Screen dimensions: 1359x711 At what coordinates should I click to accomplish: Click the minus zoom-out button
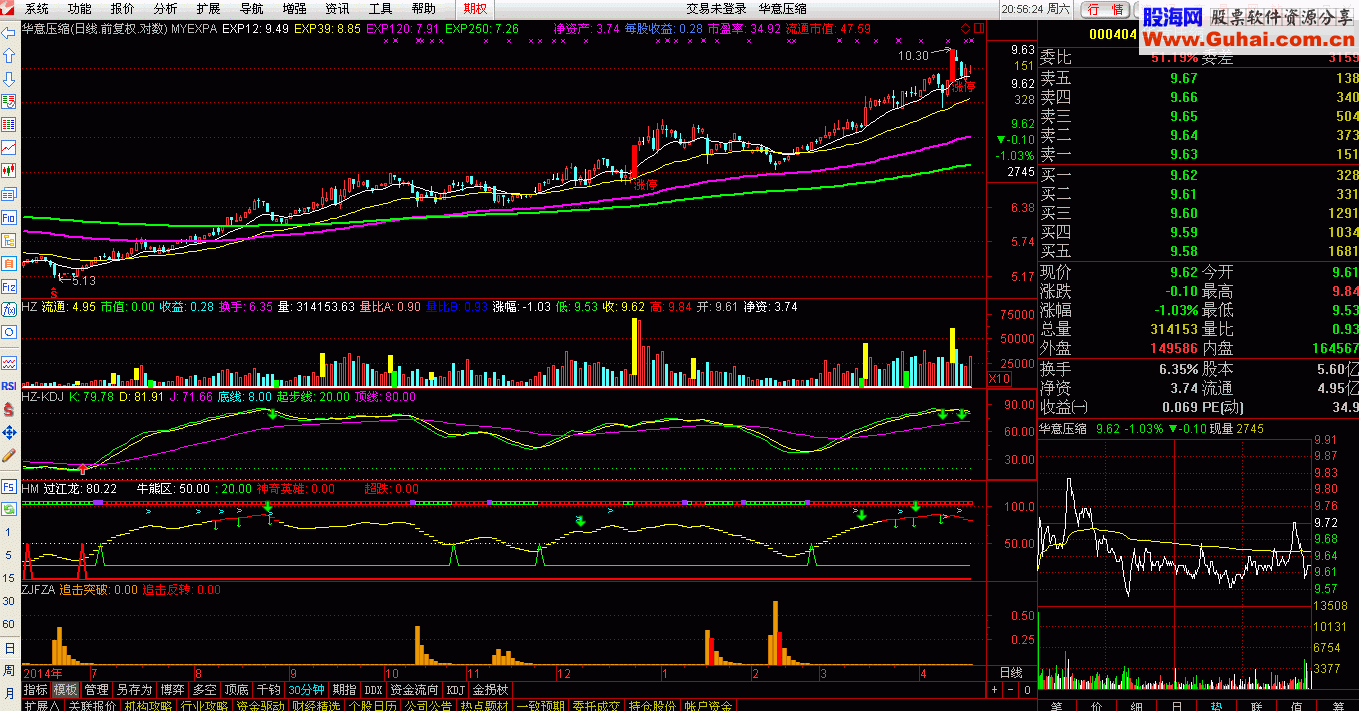click(1010, 690)
